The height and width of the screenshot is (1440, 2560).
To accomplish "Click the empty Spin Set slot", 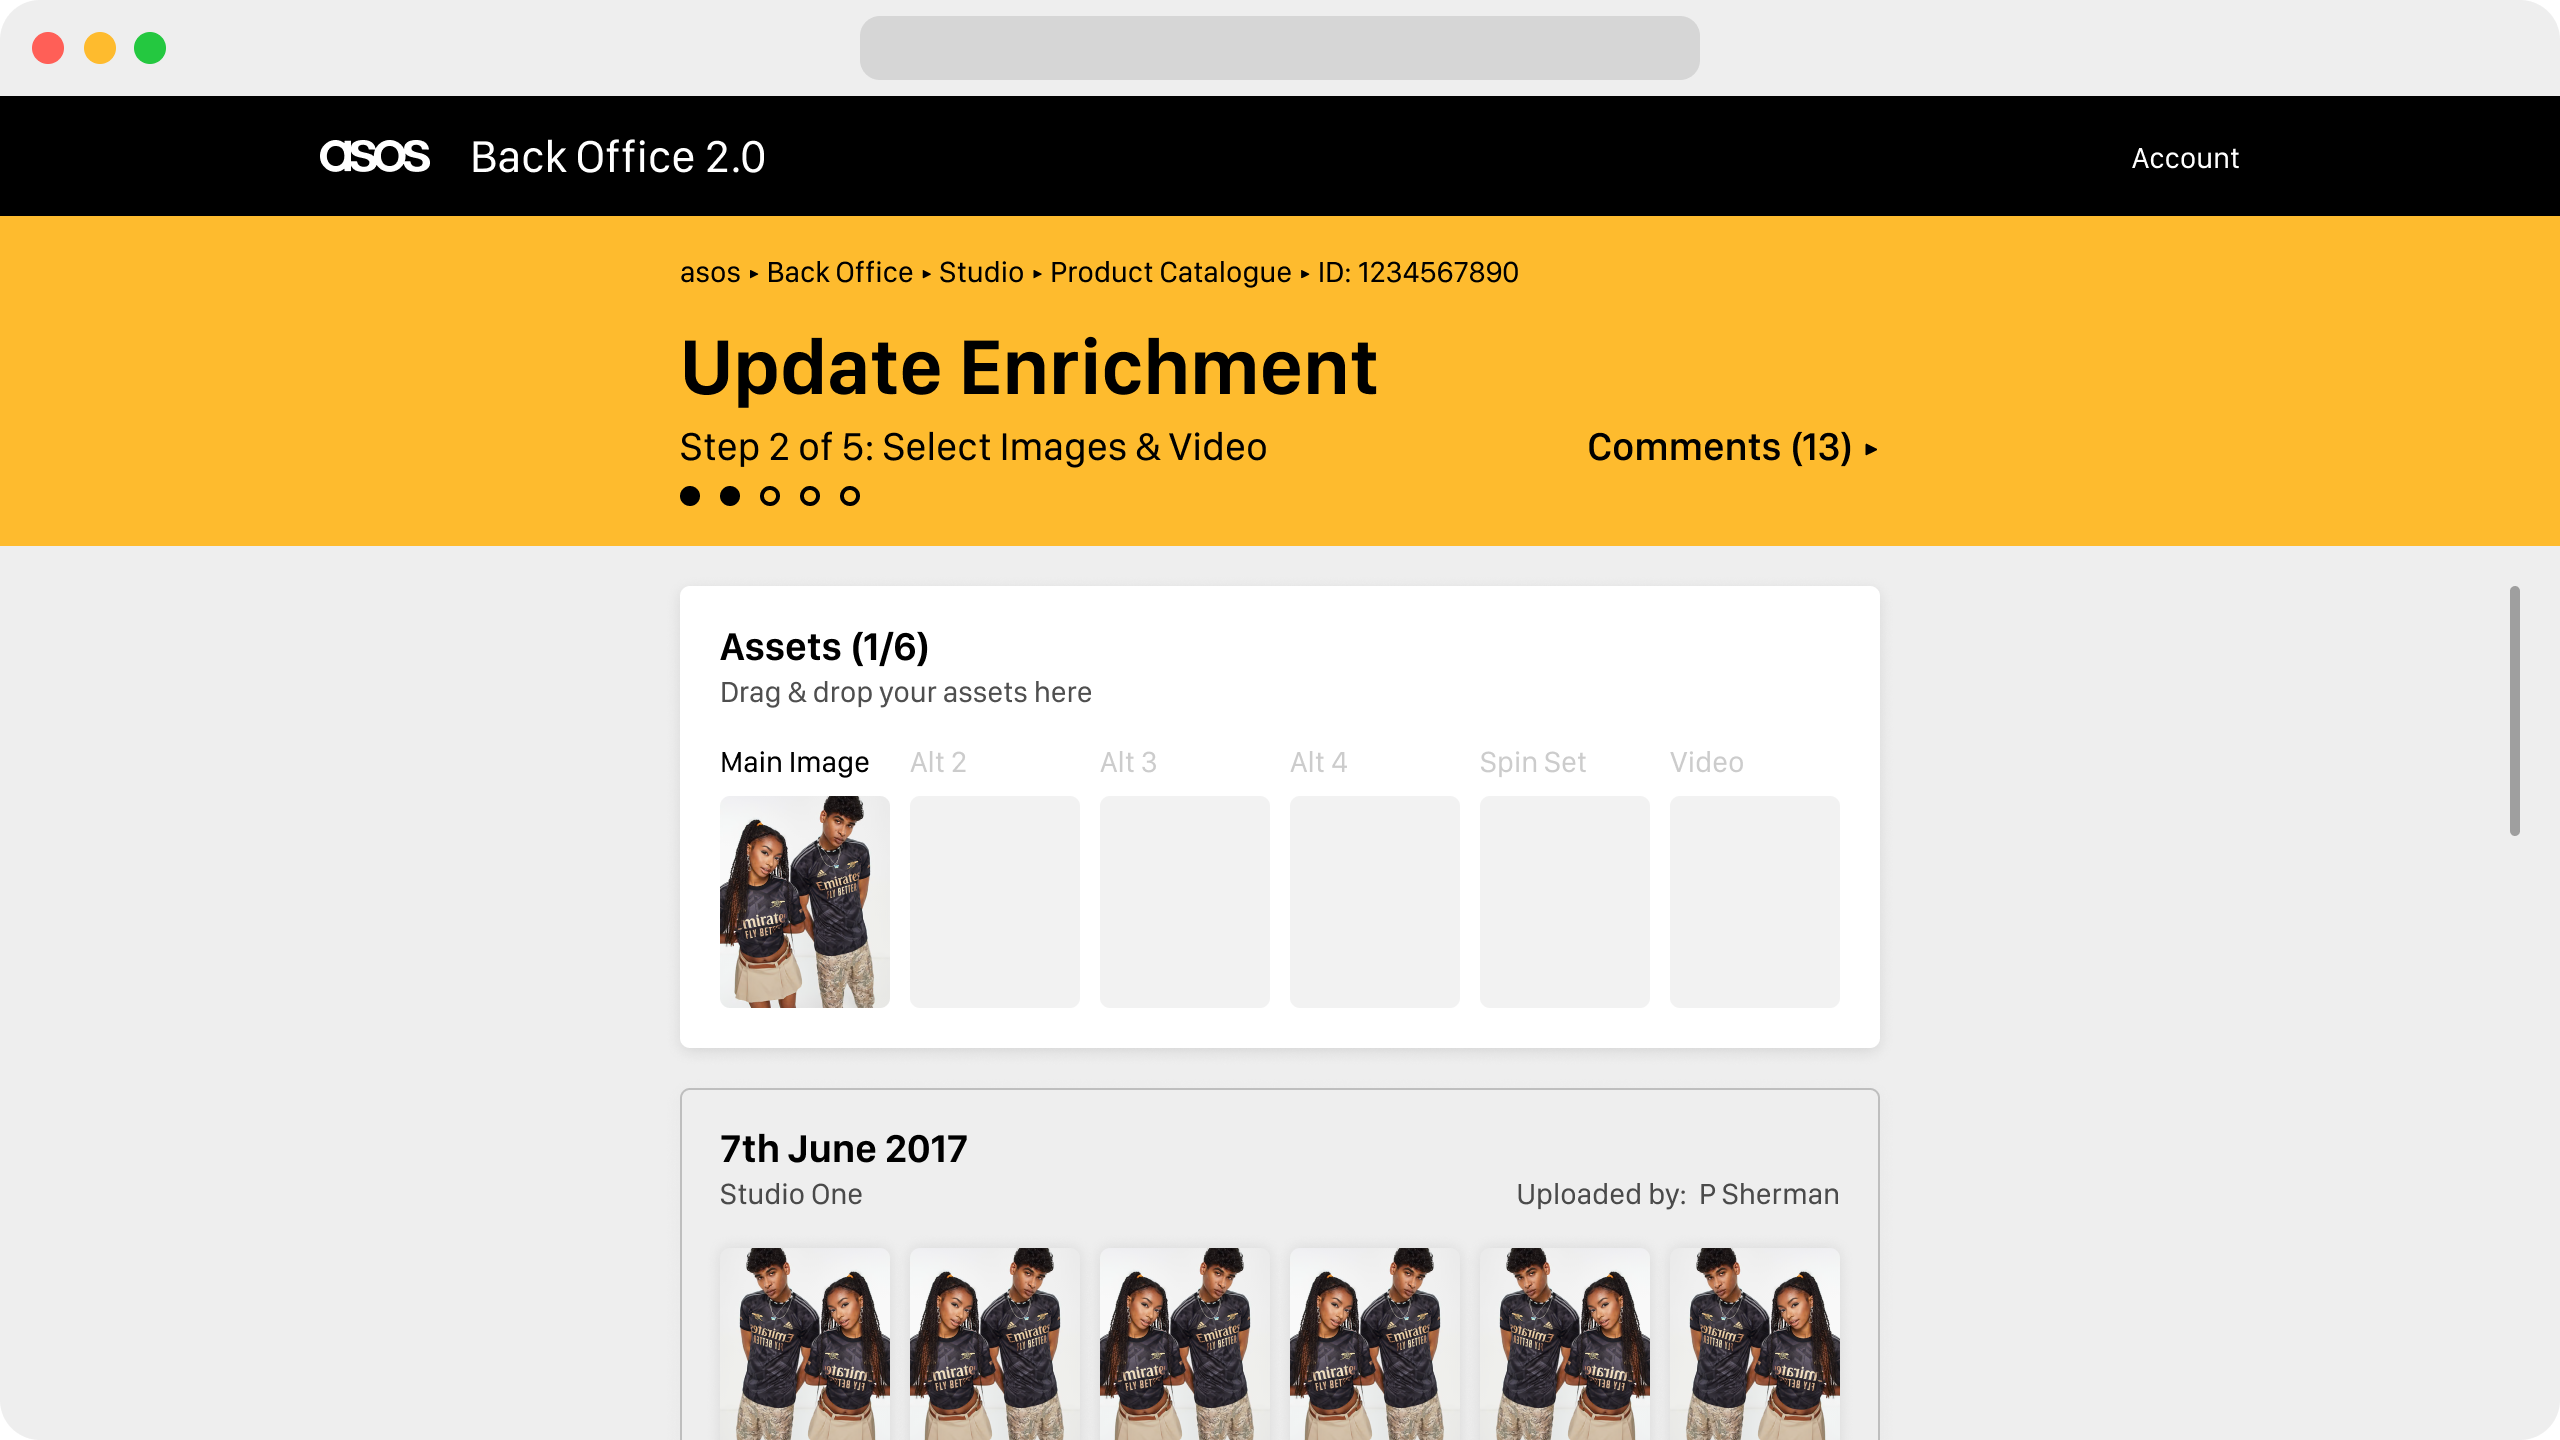I will point(1565,902).
